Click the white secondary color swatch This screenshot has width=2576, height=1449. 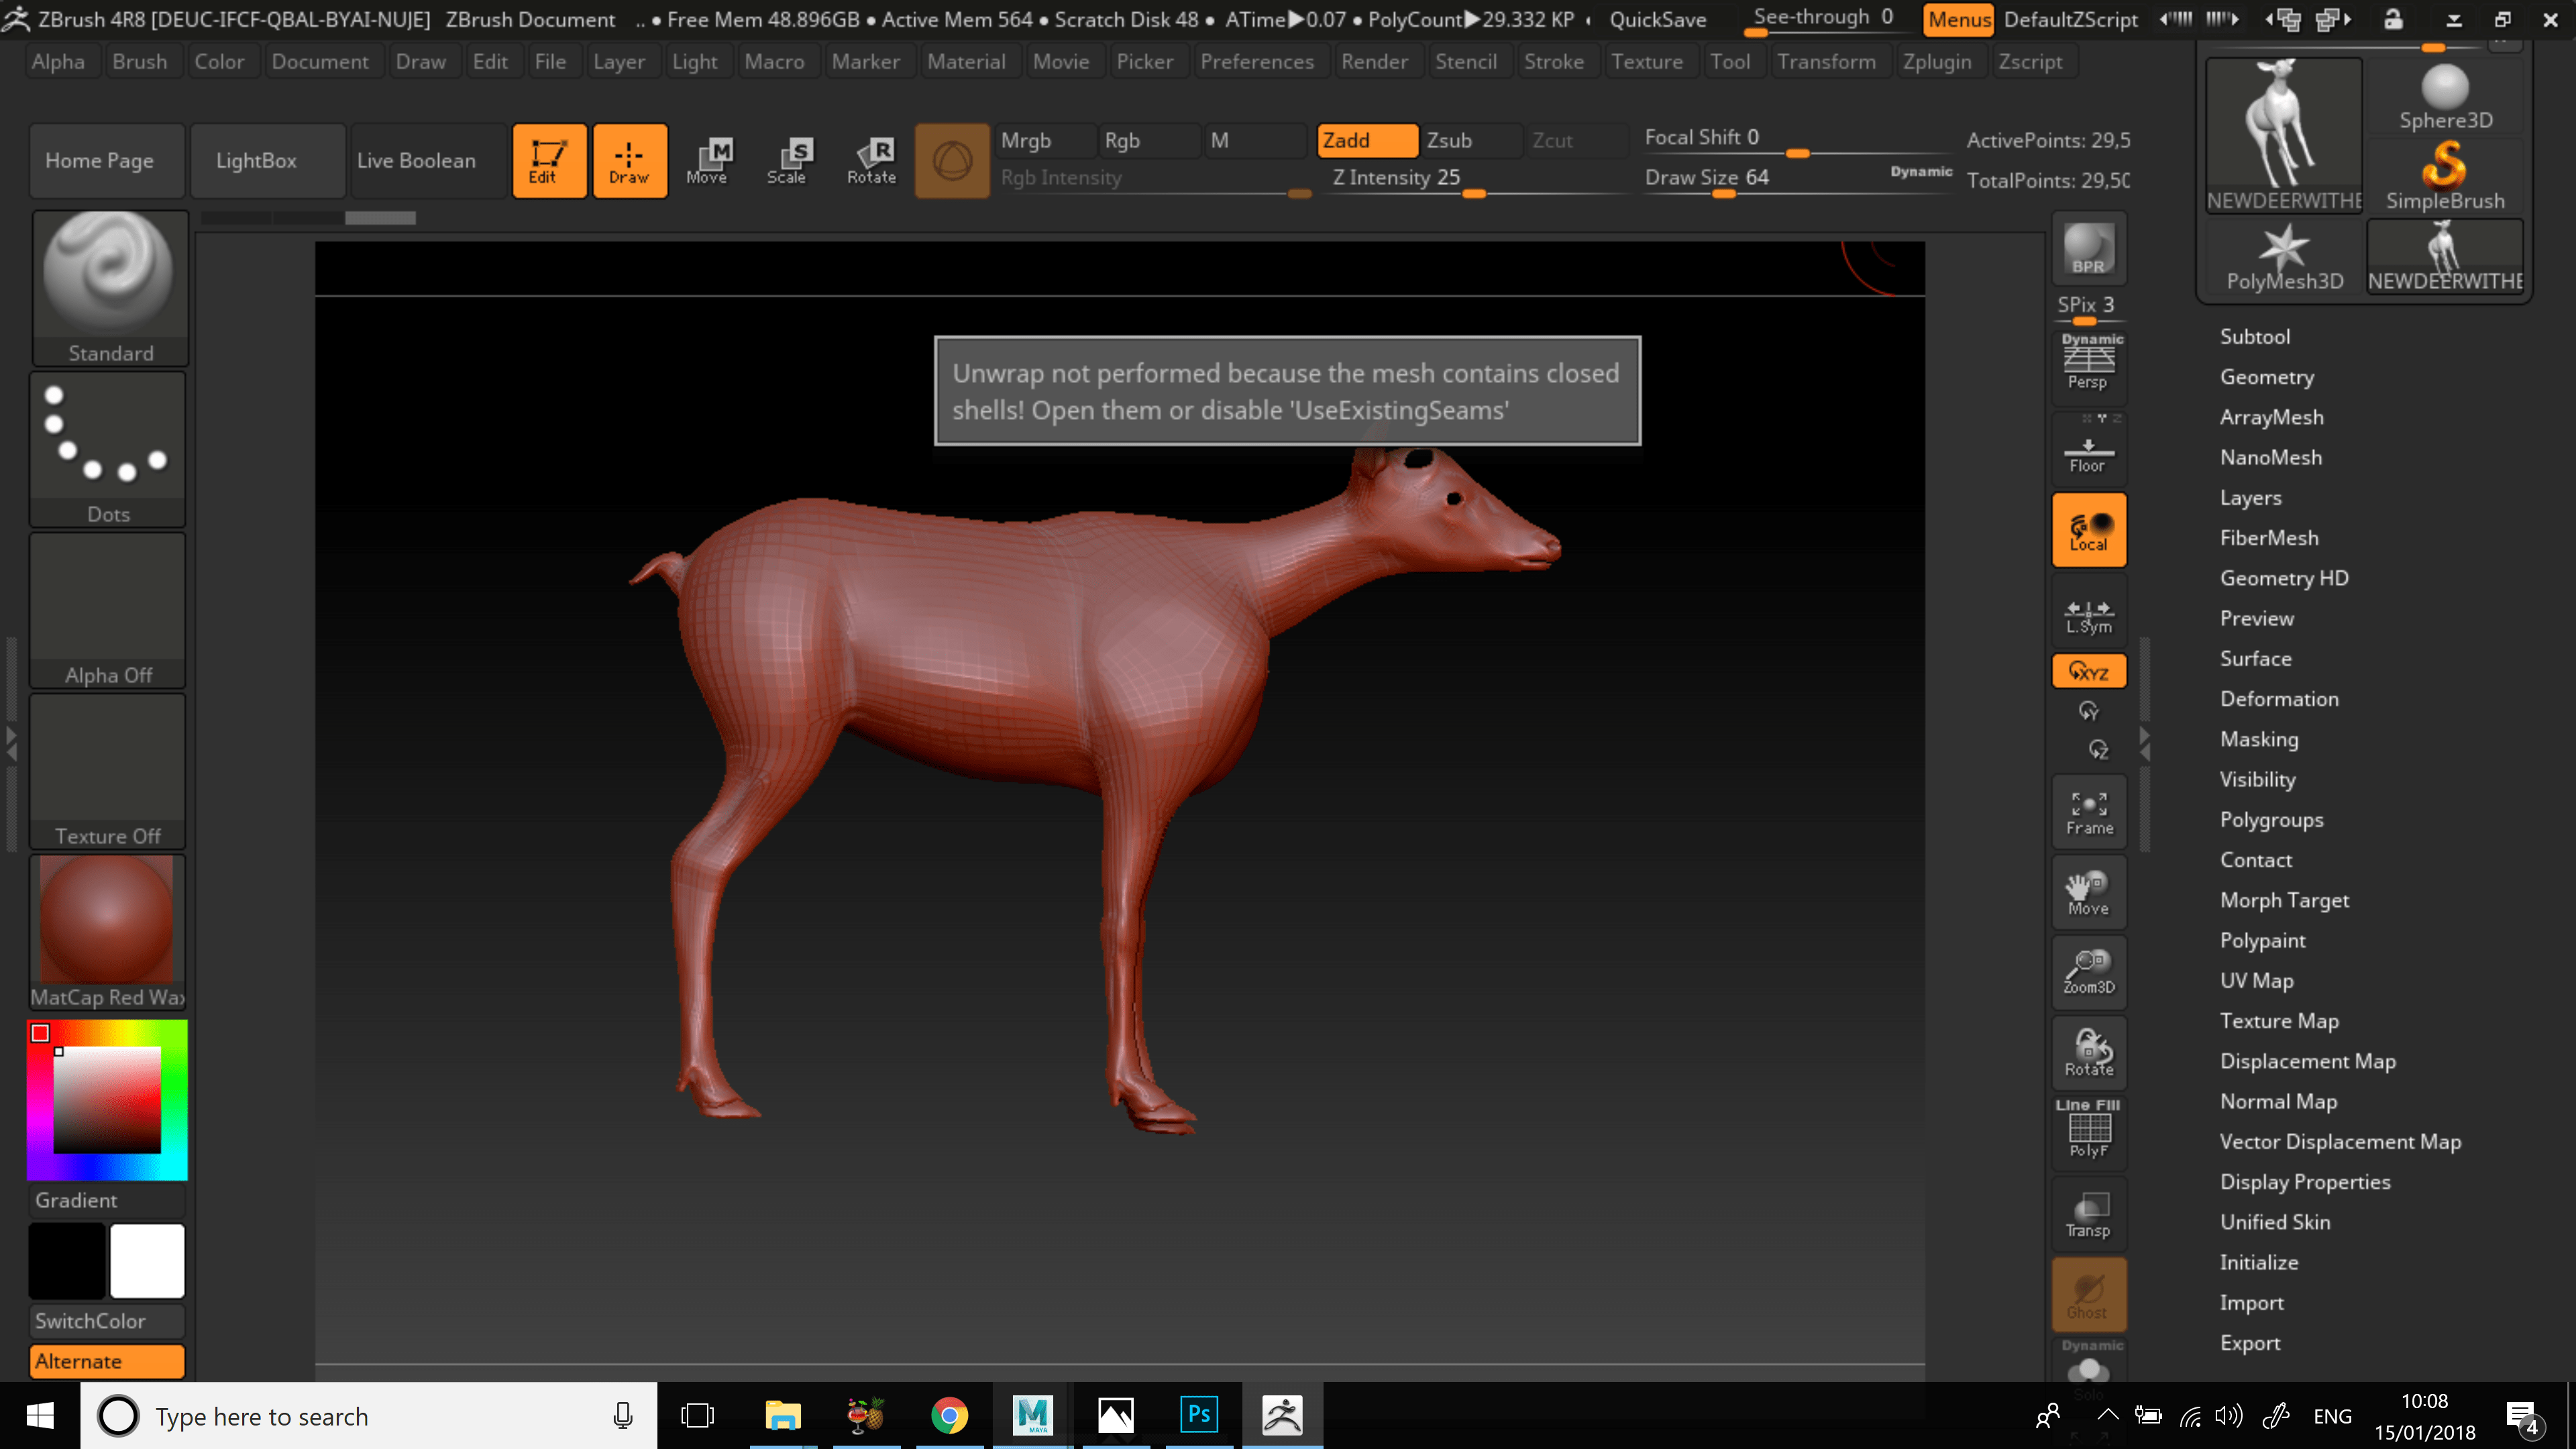coord(147,1260)
